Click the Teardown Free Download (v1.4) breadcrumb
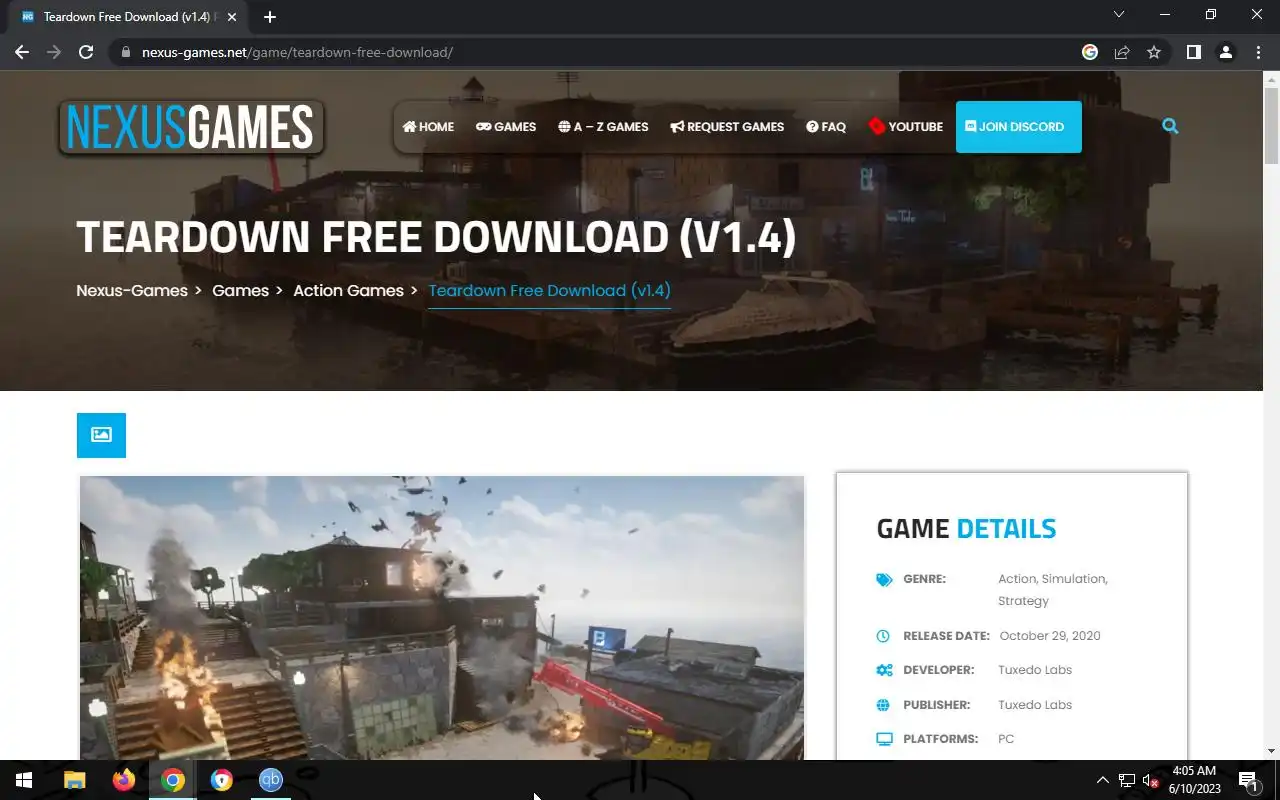 [x=549, y=290]
